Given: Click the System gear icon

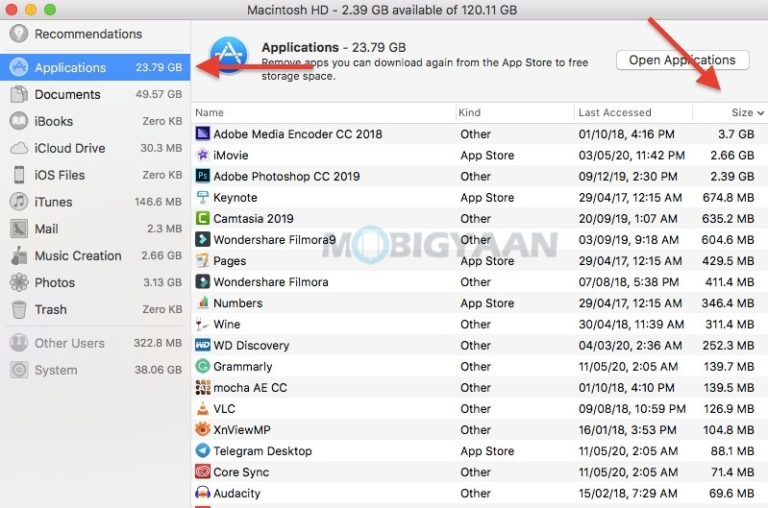Looking at the screenshot, I should [19, 370].
